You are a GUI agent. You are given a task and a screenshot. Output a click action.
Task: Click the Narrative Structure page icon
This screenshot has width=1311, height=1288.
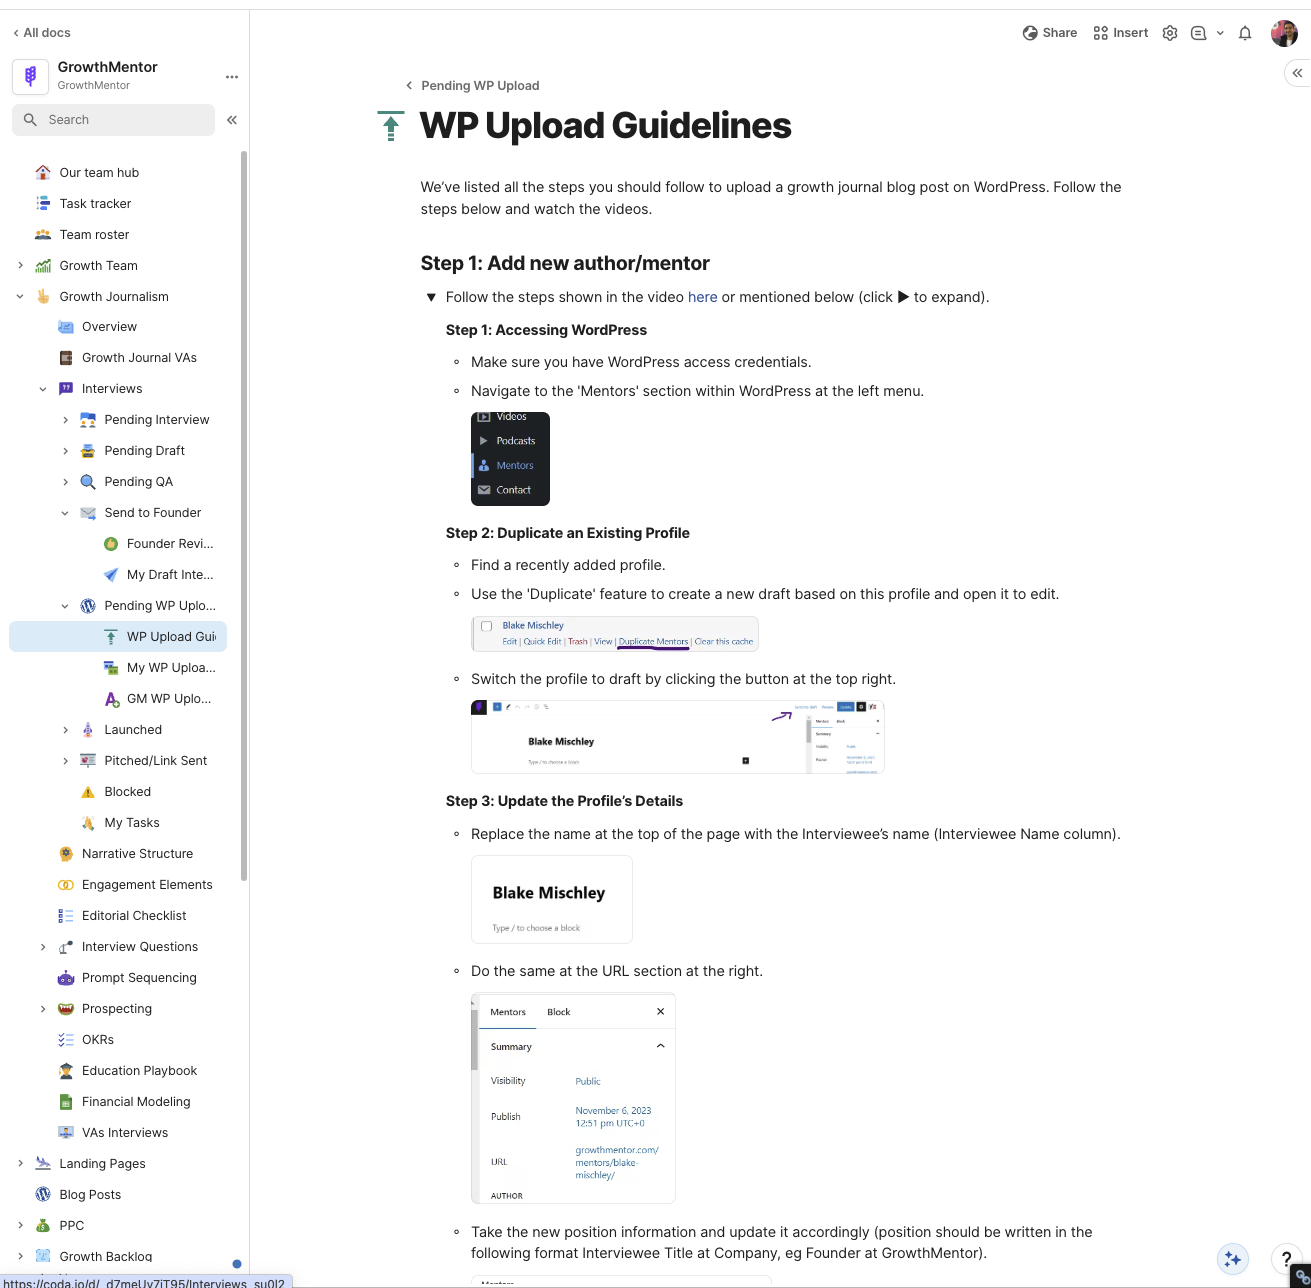66,854
